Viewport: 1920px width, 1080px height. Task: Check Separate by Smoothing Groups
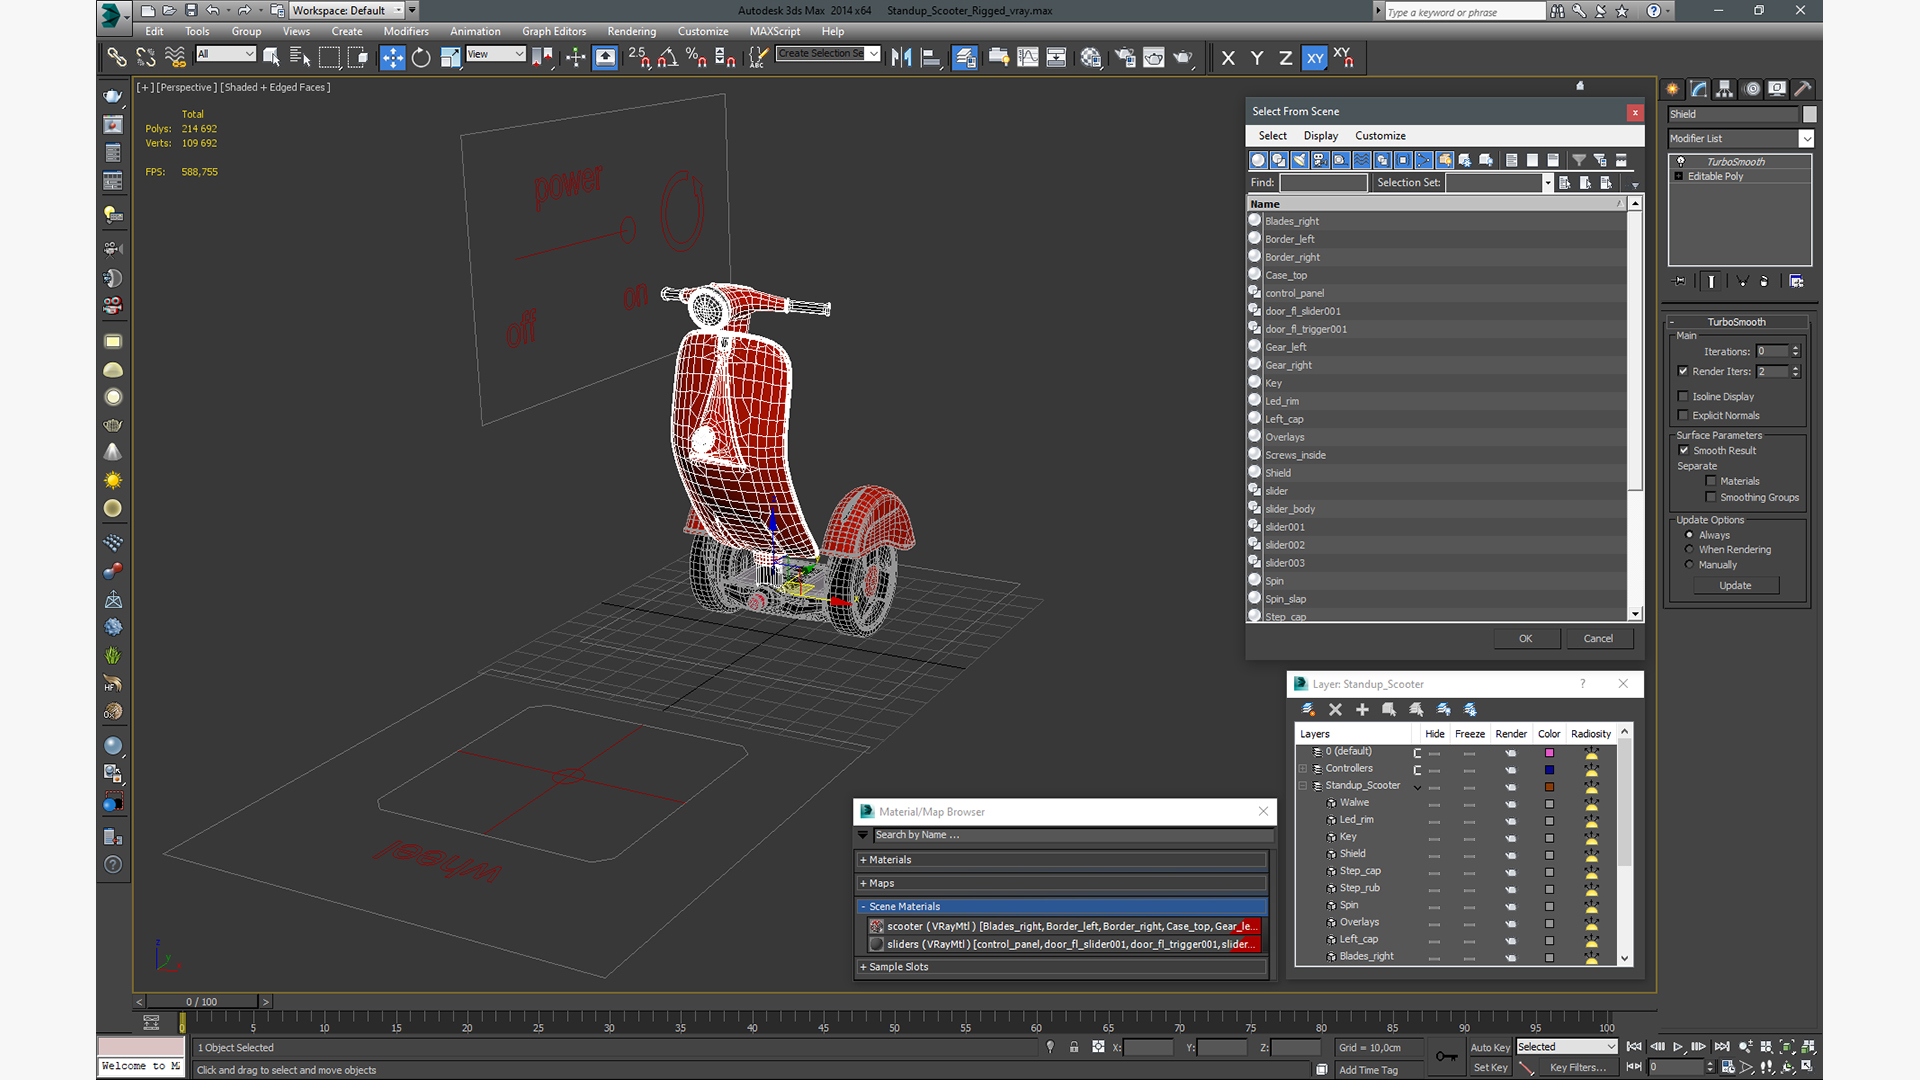(1711, 497)
